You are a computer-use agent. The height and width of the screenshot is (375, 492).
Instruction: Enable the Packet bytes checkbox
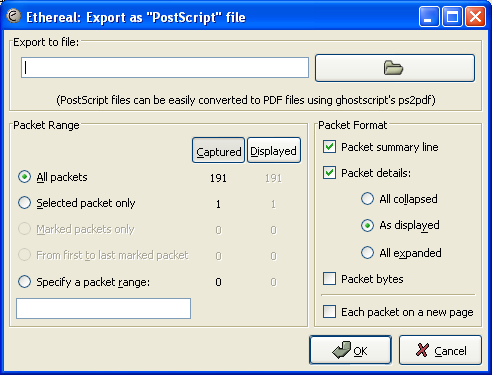click(x=329, y=279)
